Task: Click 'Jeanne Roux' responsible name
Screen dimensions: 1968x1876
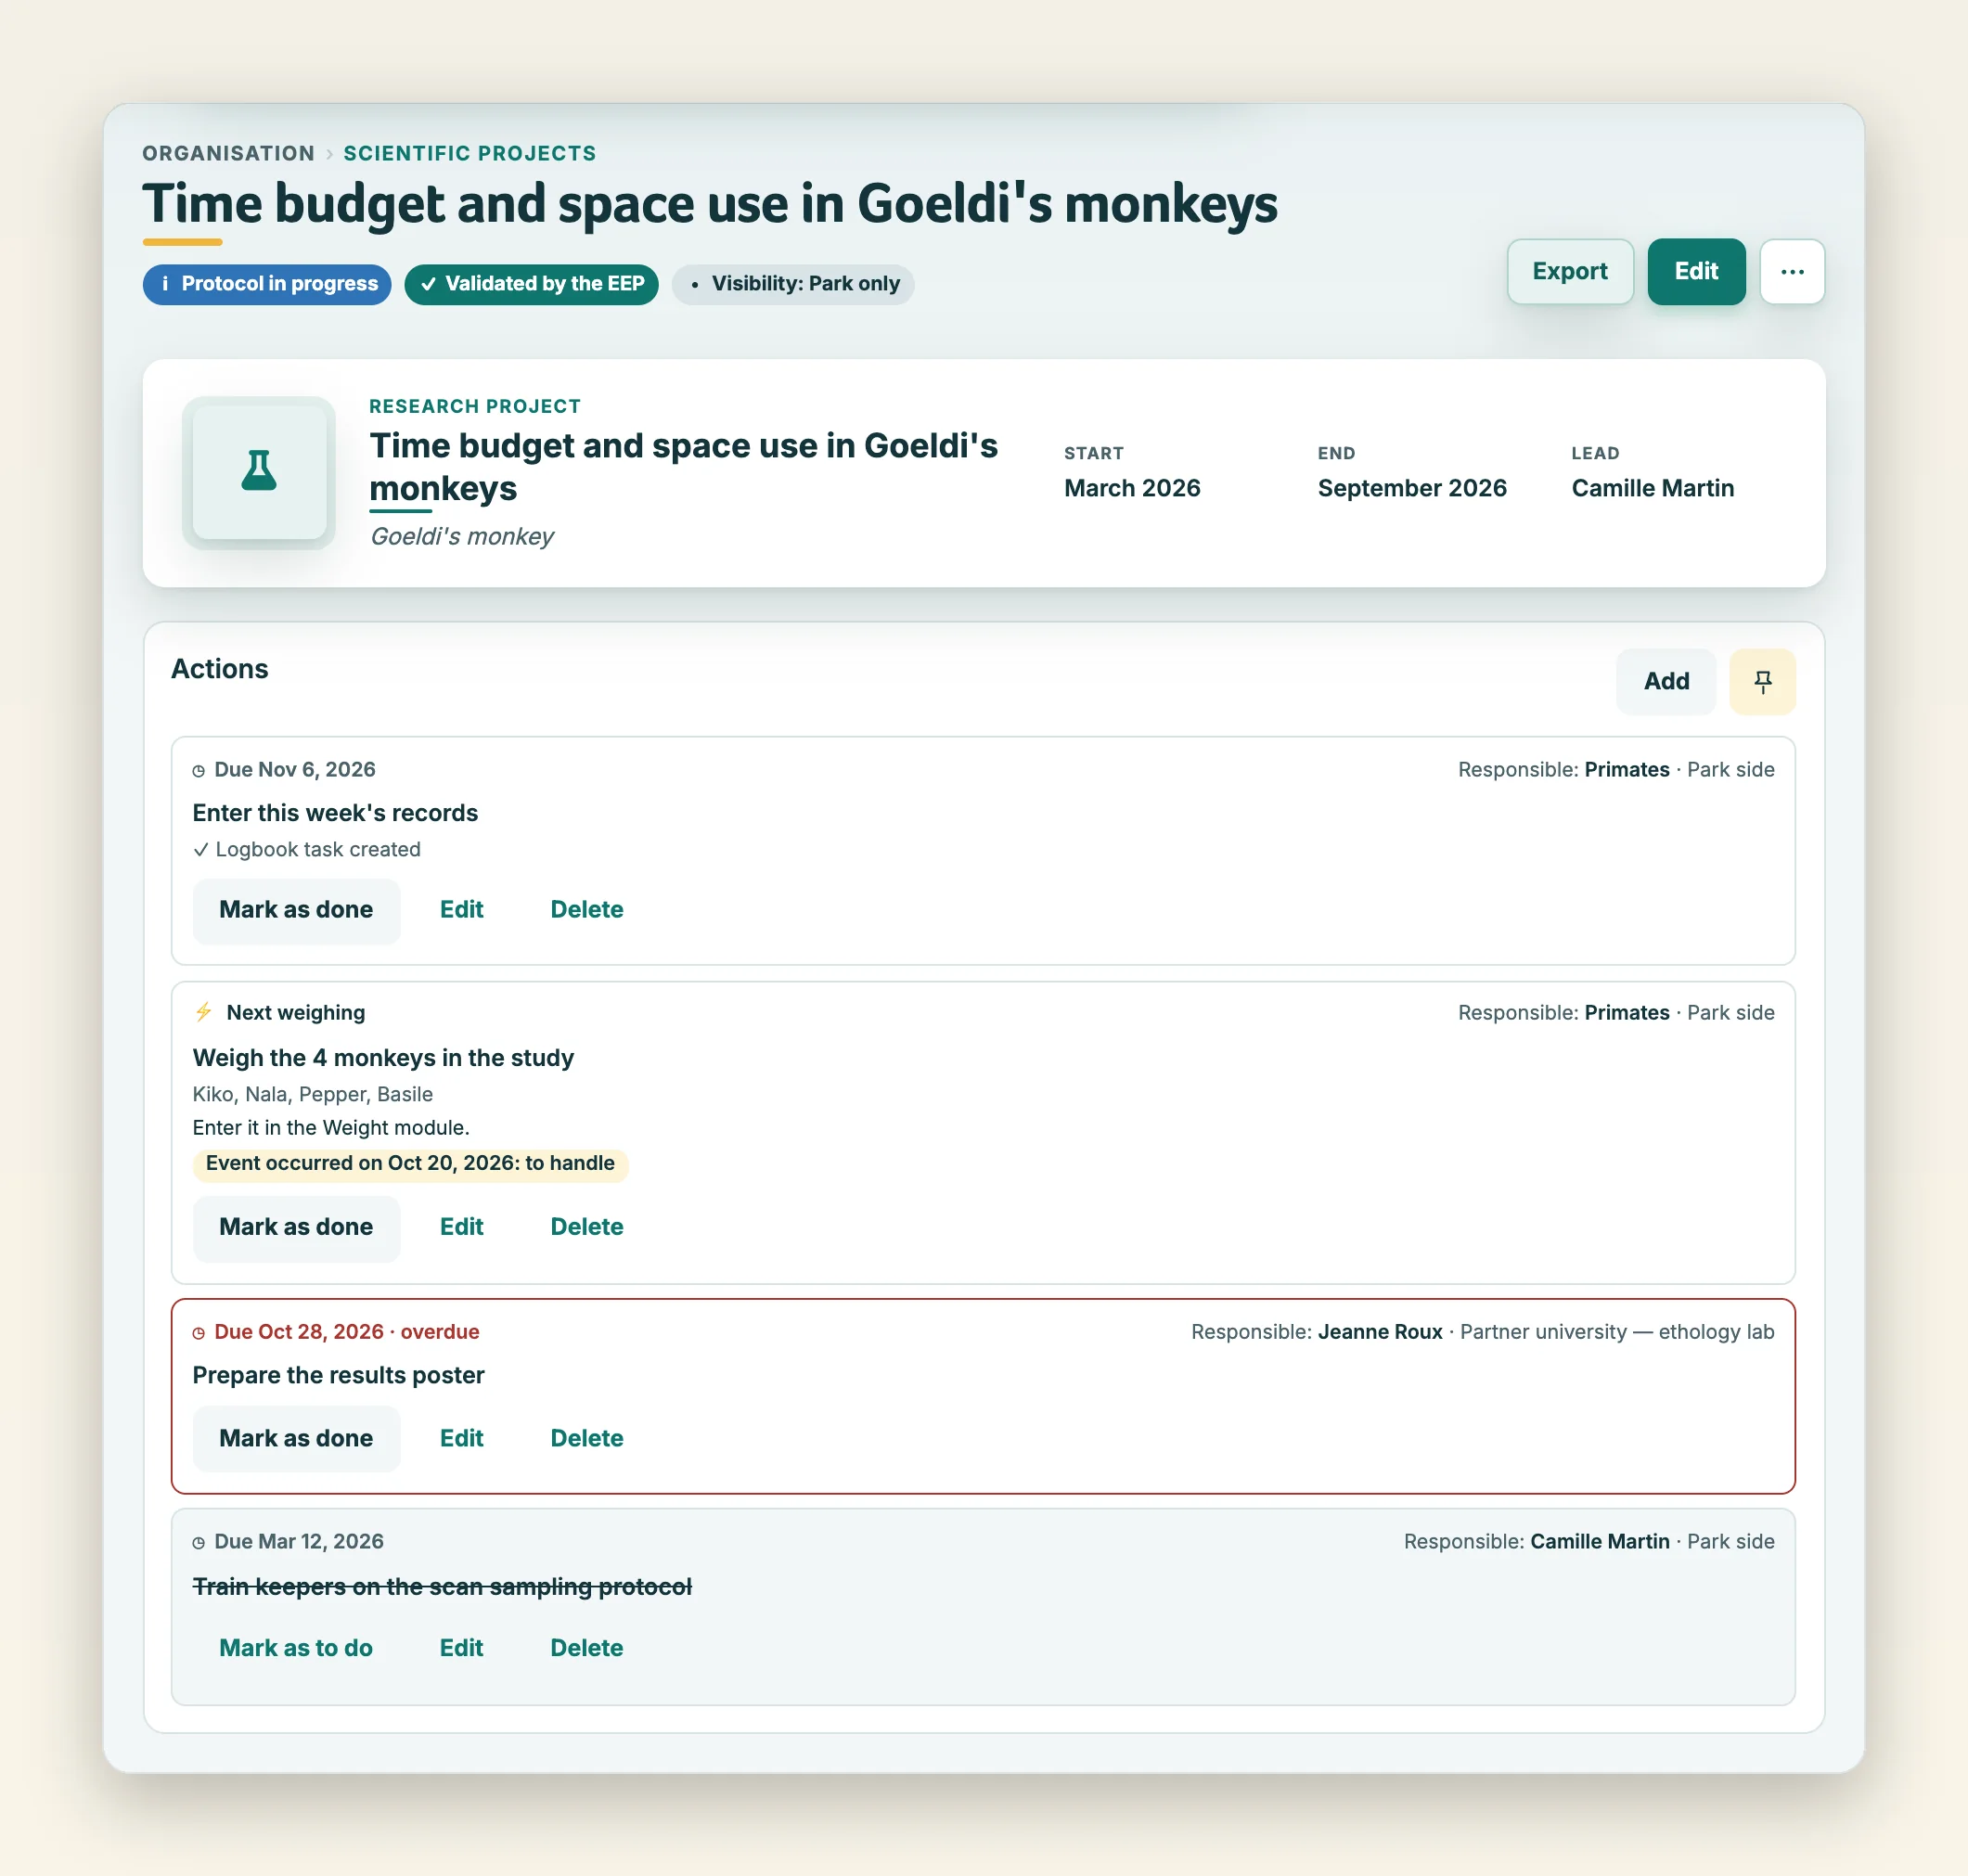Action: pyautogui.click(x=1380, y=1332)
